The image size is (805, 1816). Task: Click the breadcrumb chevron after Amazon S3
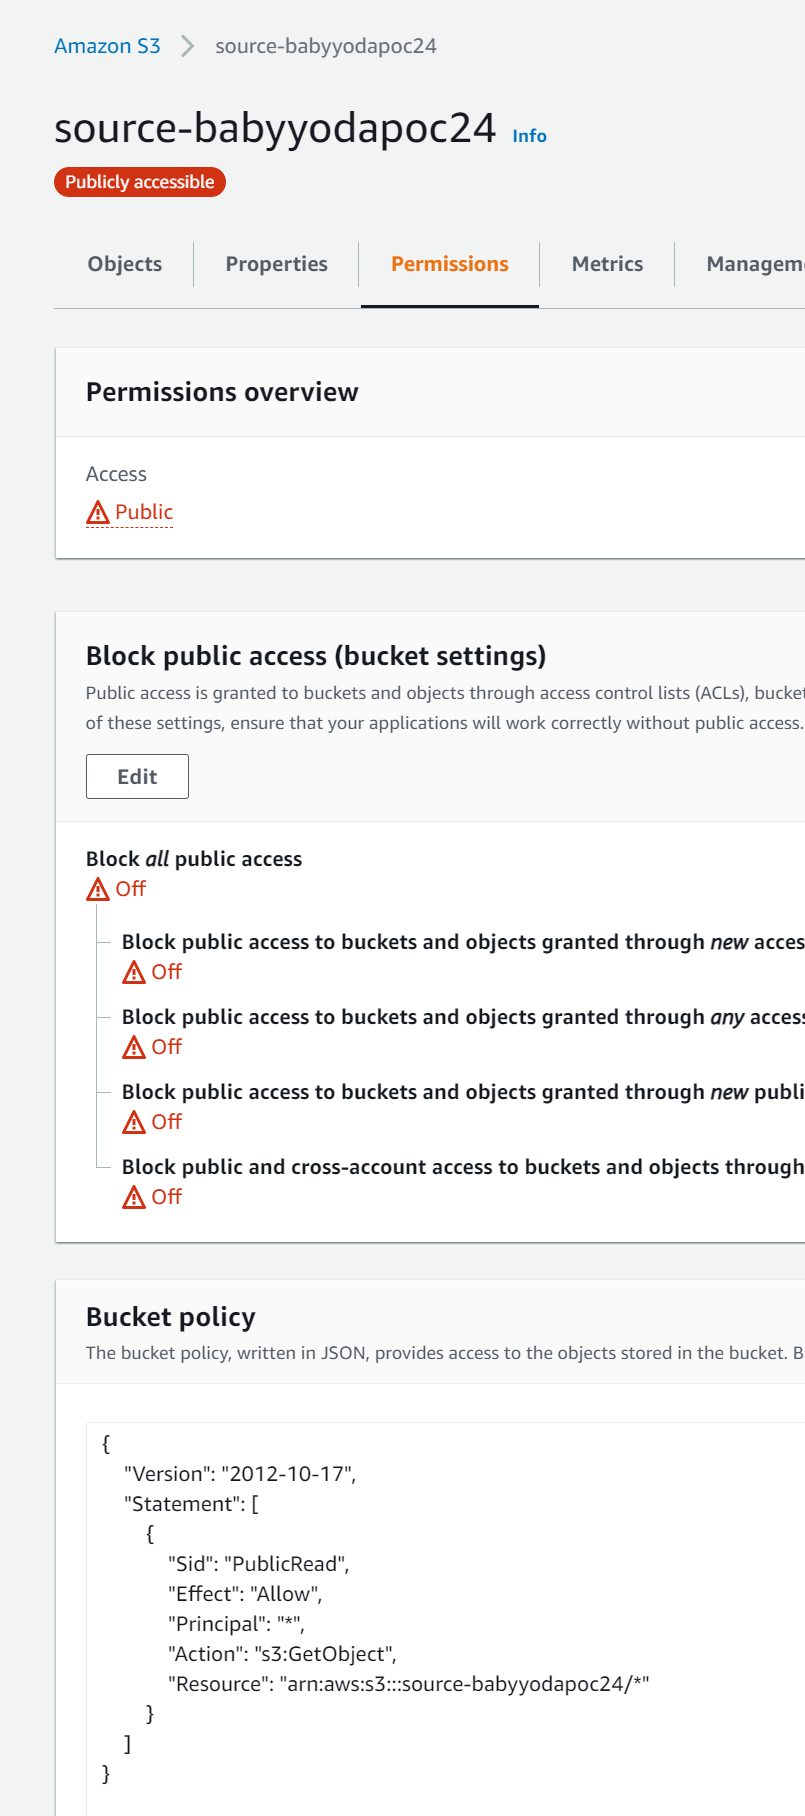[x=187, y=46]
